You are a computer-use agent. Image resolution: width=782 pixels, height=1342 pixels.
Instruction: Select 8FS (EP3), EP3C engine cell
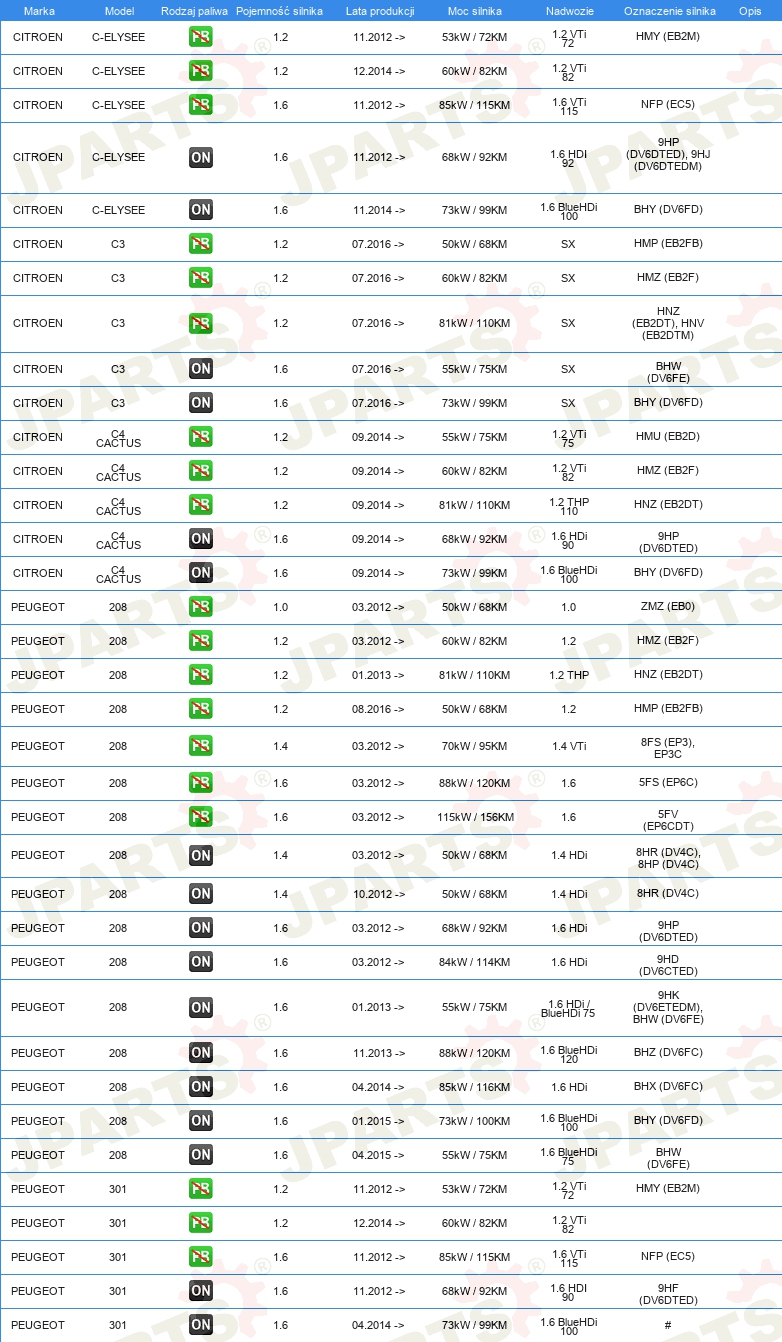pyautogui.click(x=668, y=748)
